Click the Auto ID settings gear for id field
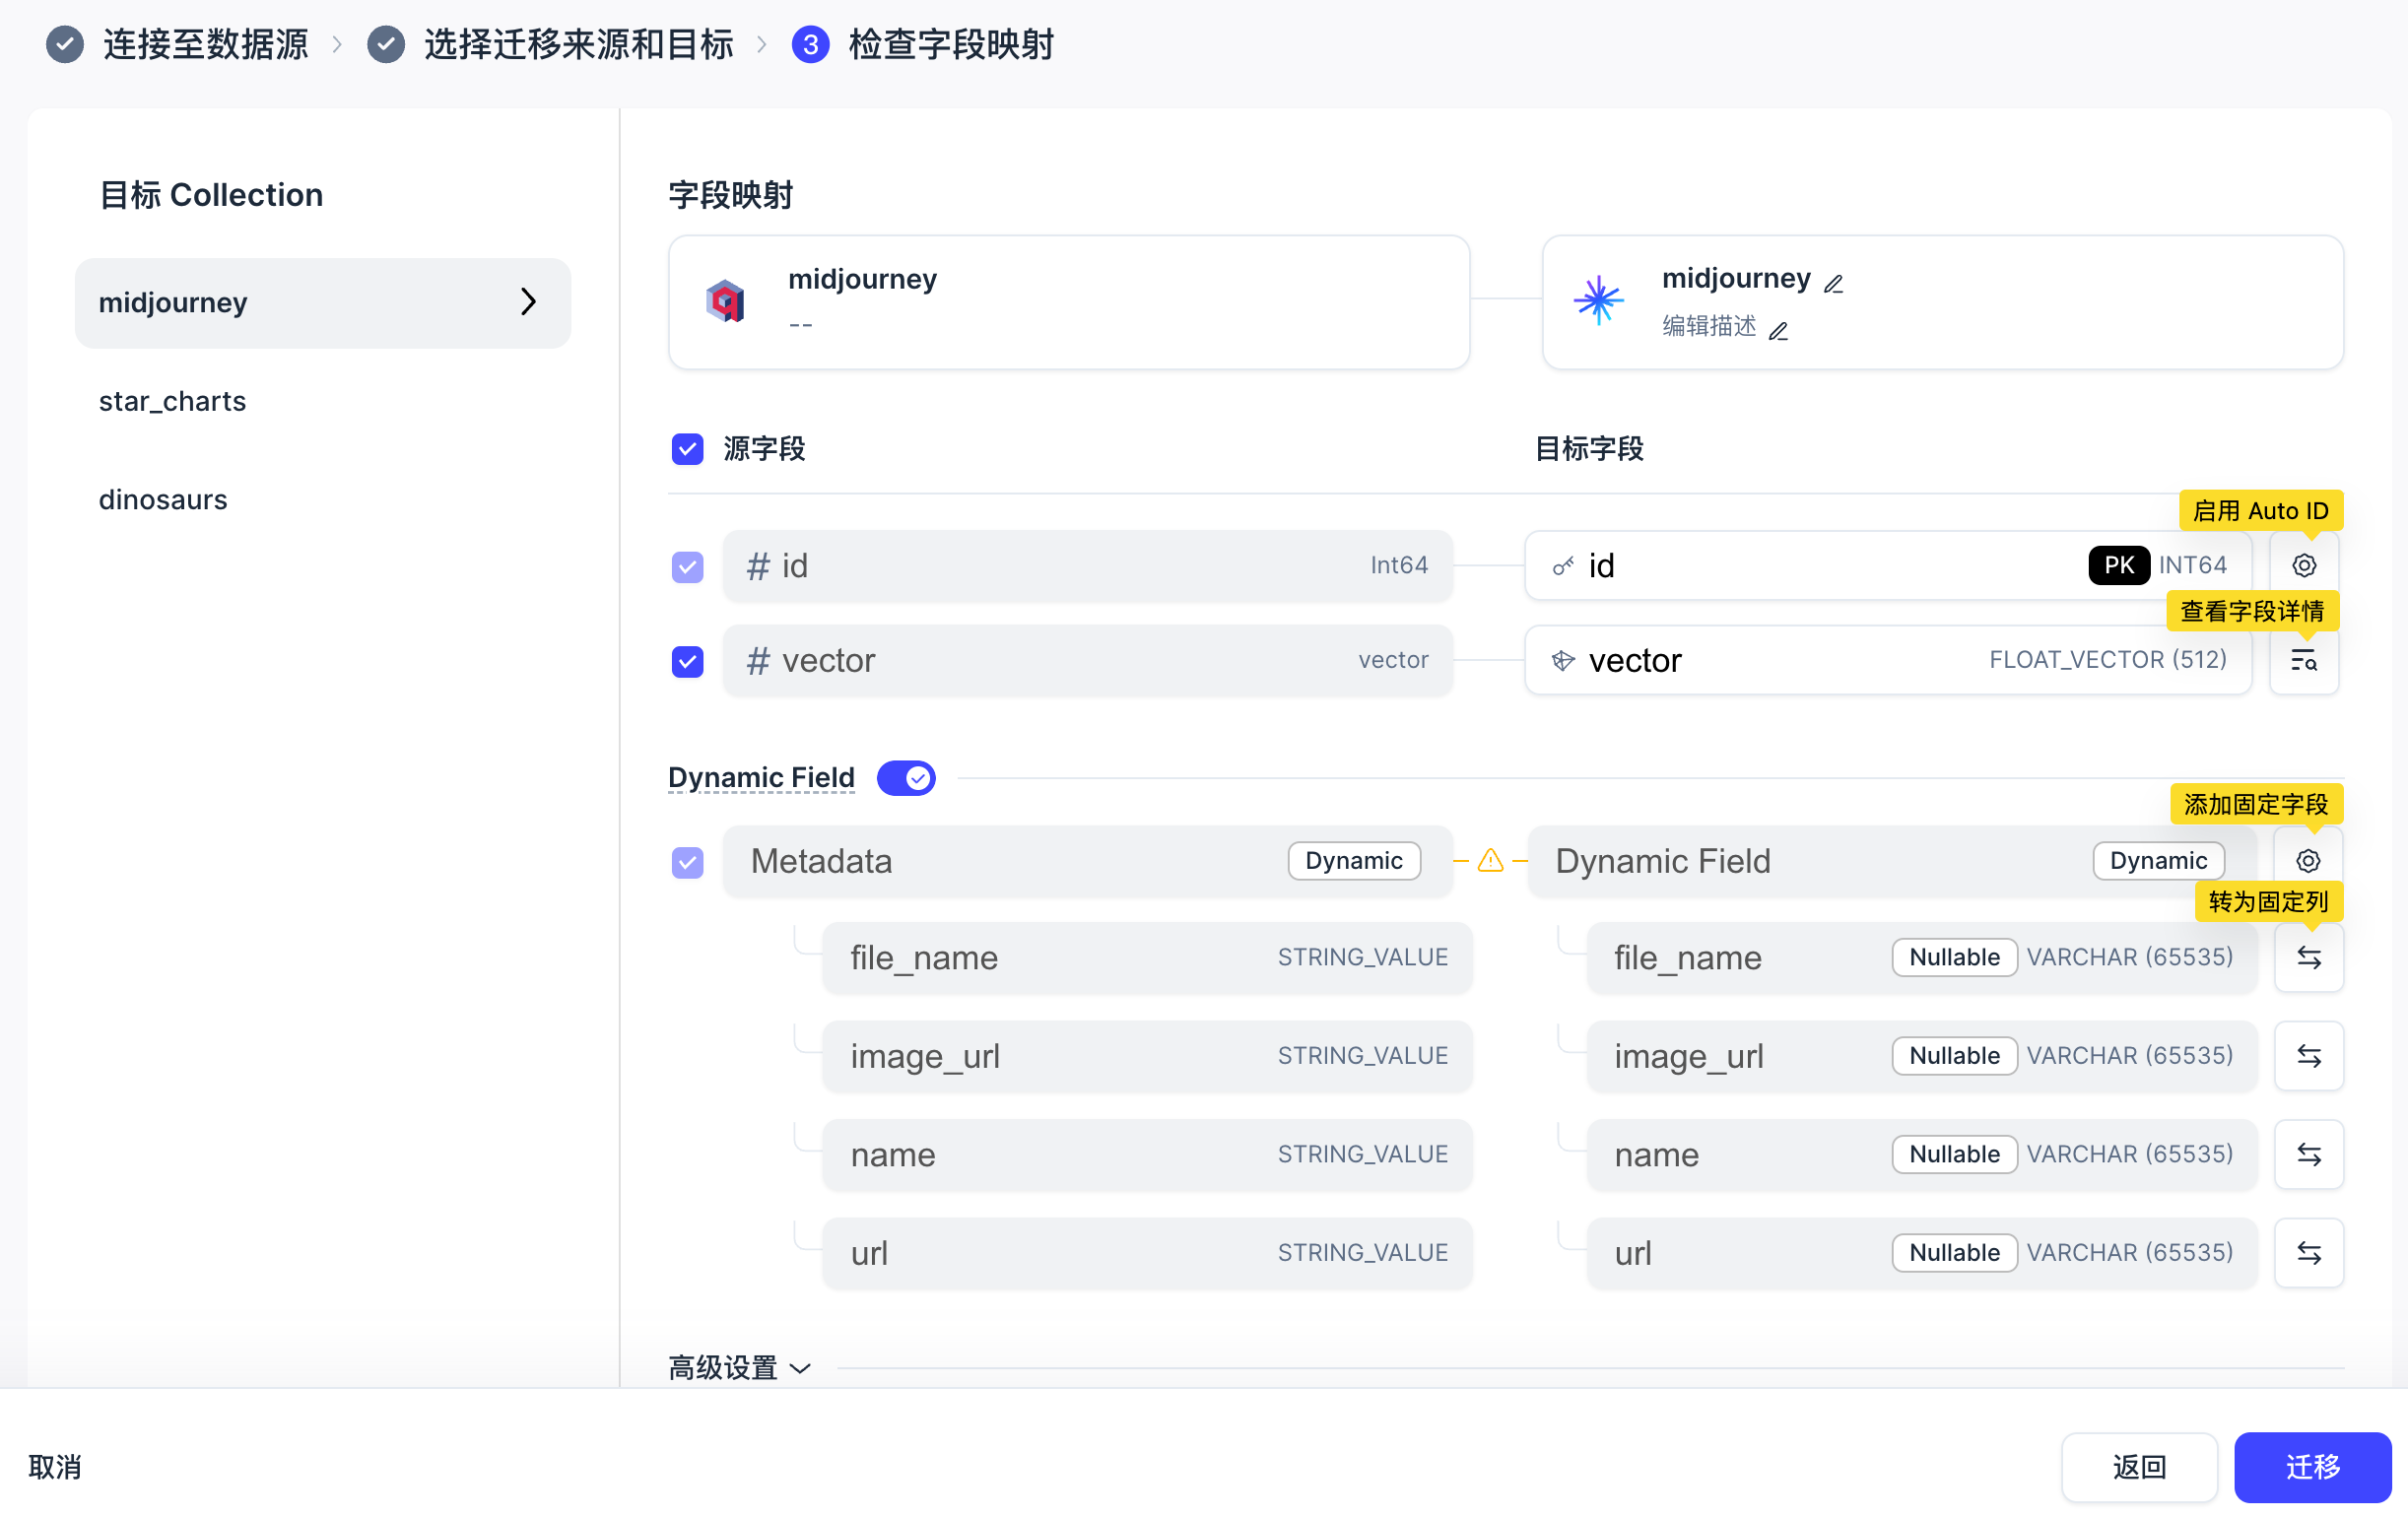 click(x=2303, y=565)
